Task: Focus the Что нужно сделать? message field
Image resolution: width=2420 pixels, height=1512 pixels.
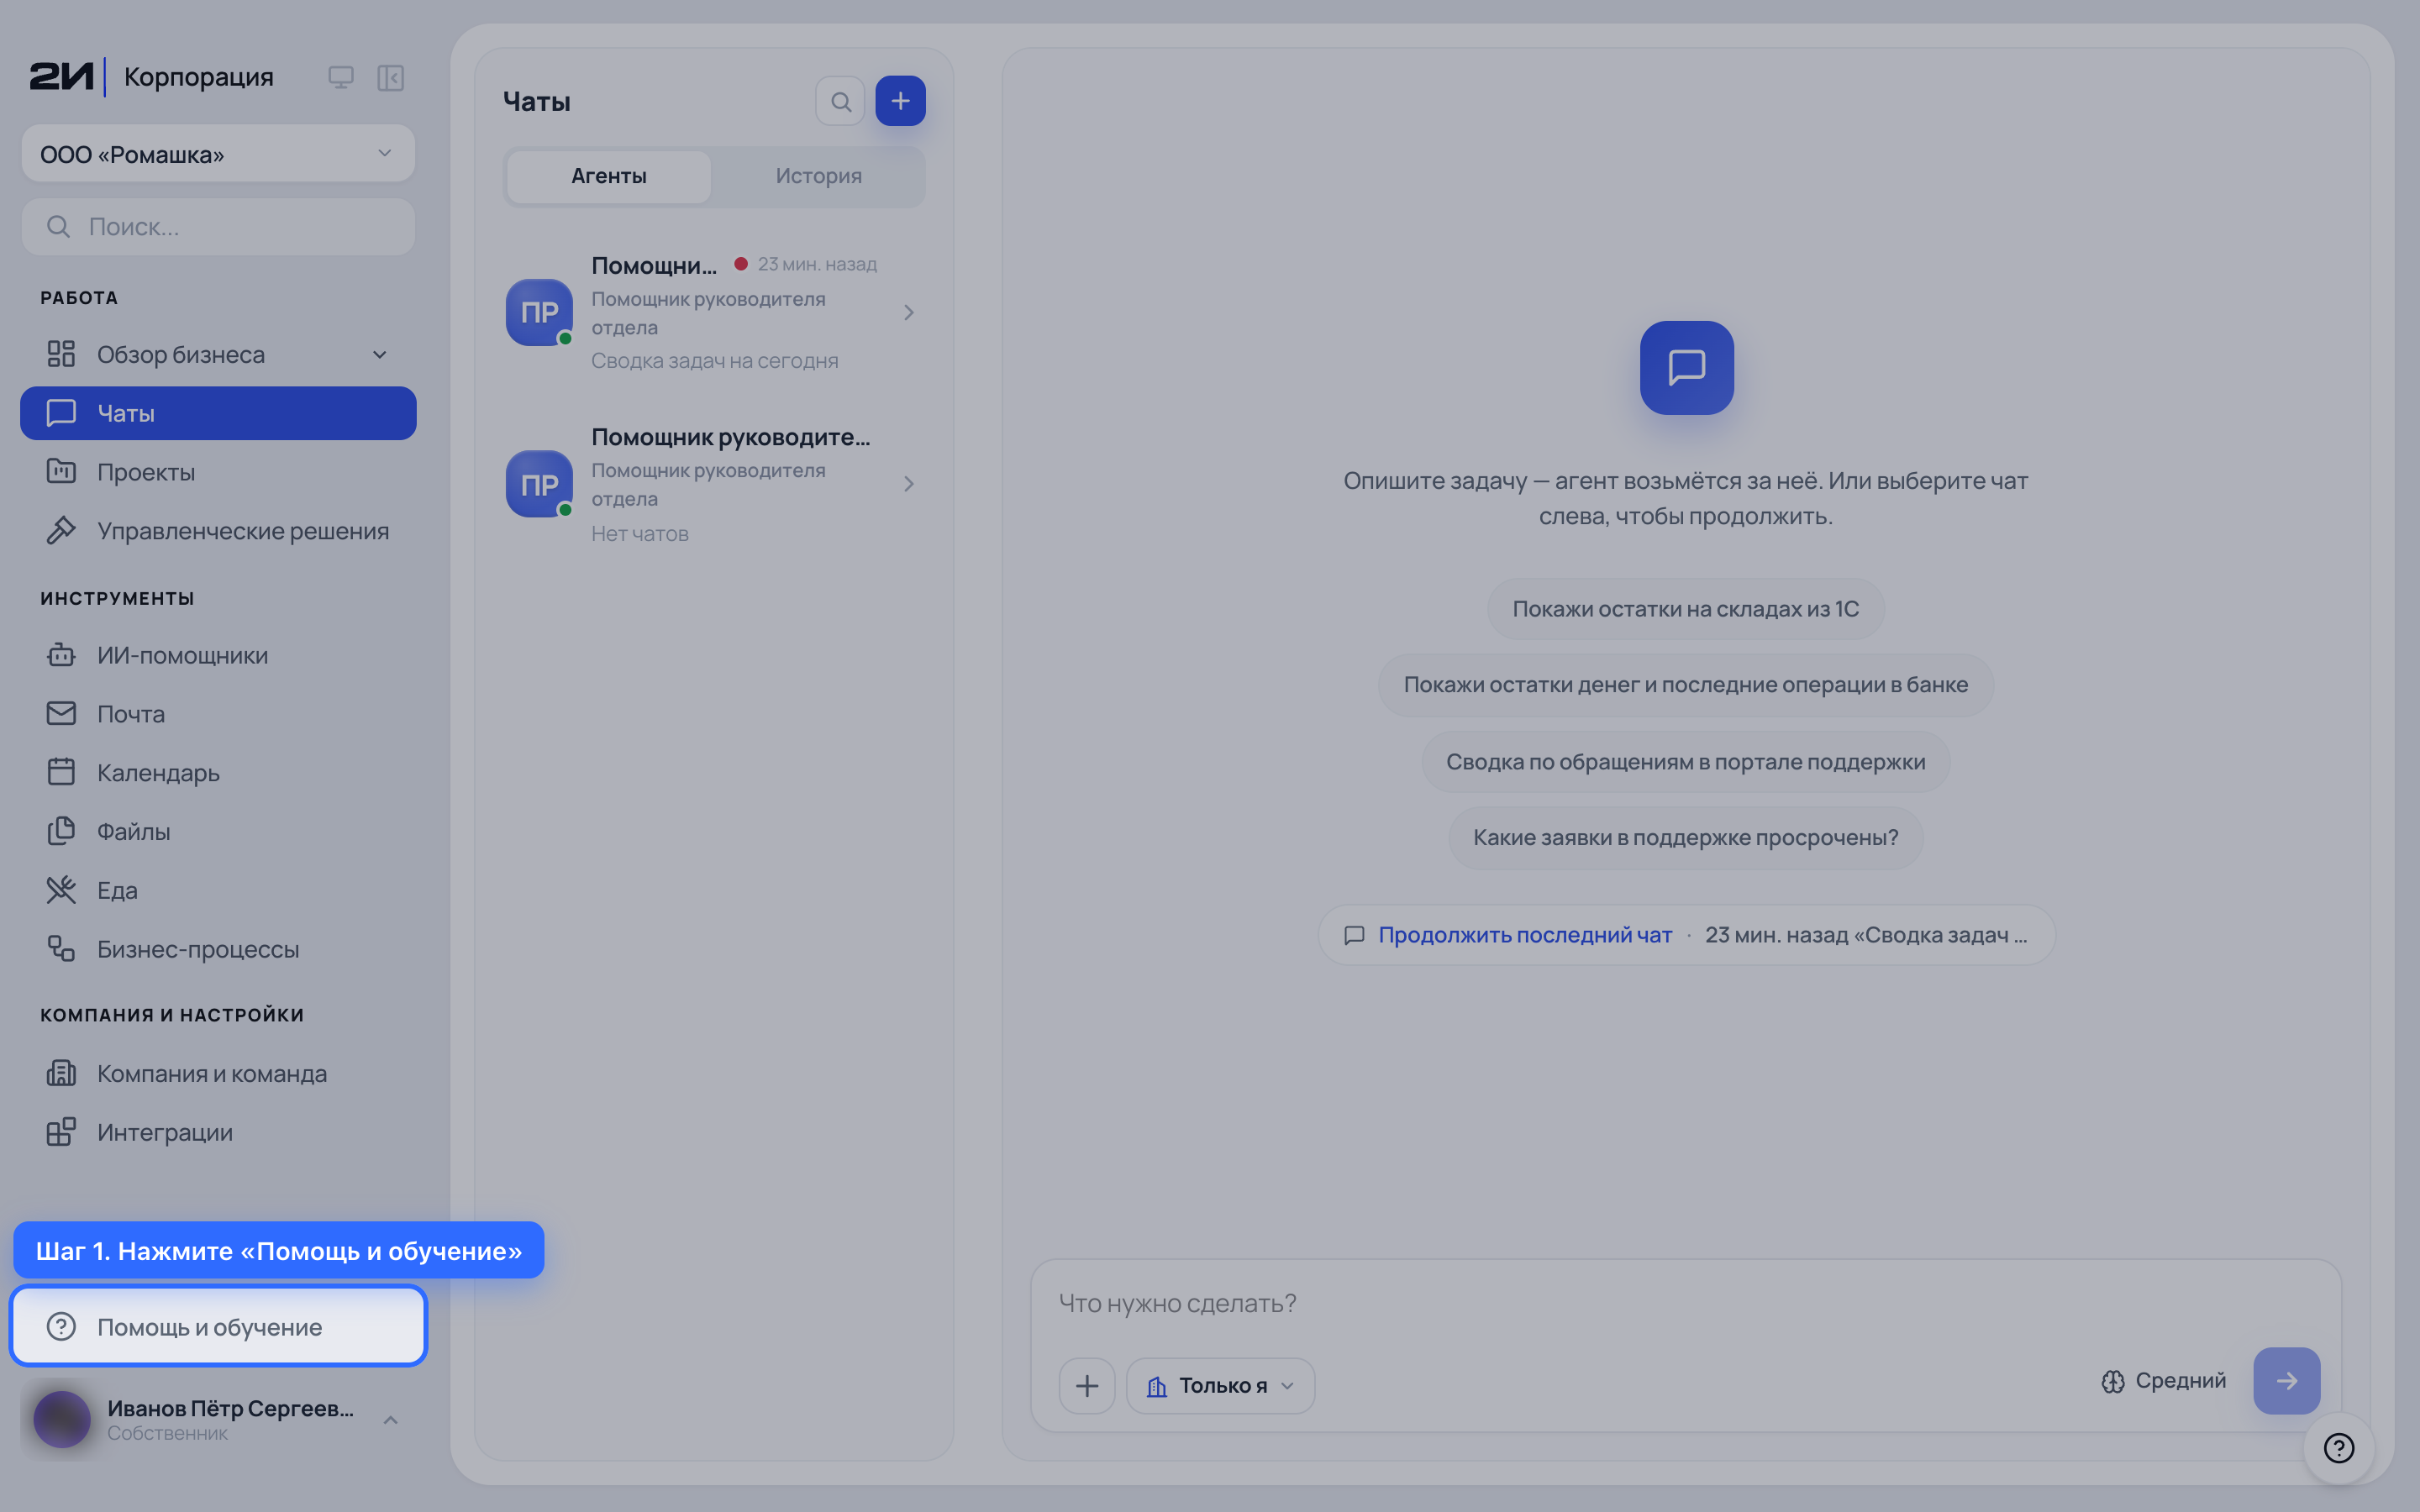Action: point(1685,1304)
